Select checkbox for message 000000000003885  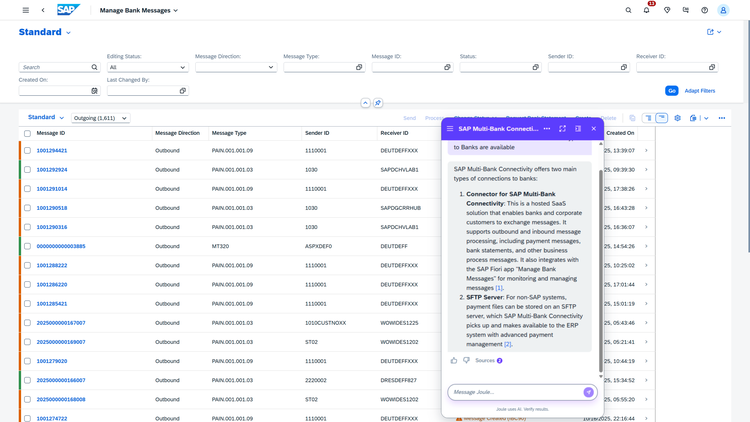pos(27,246)
